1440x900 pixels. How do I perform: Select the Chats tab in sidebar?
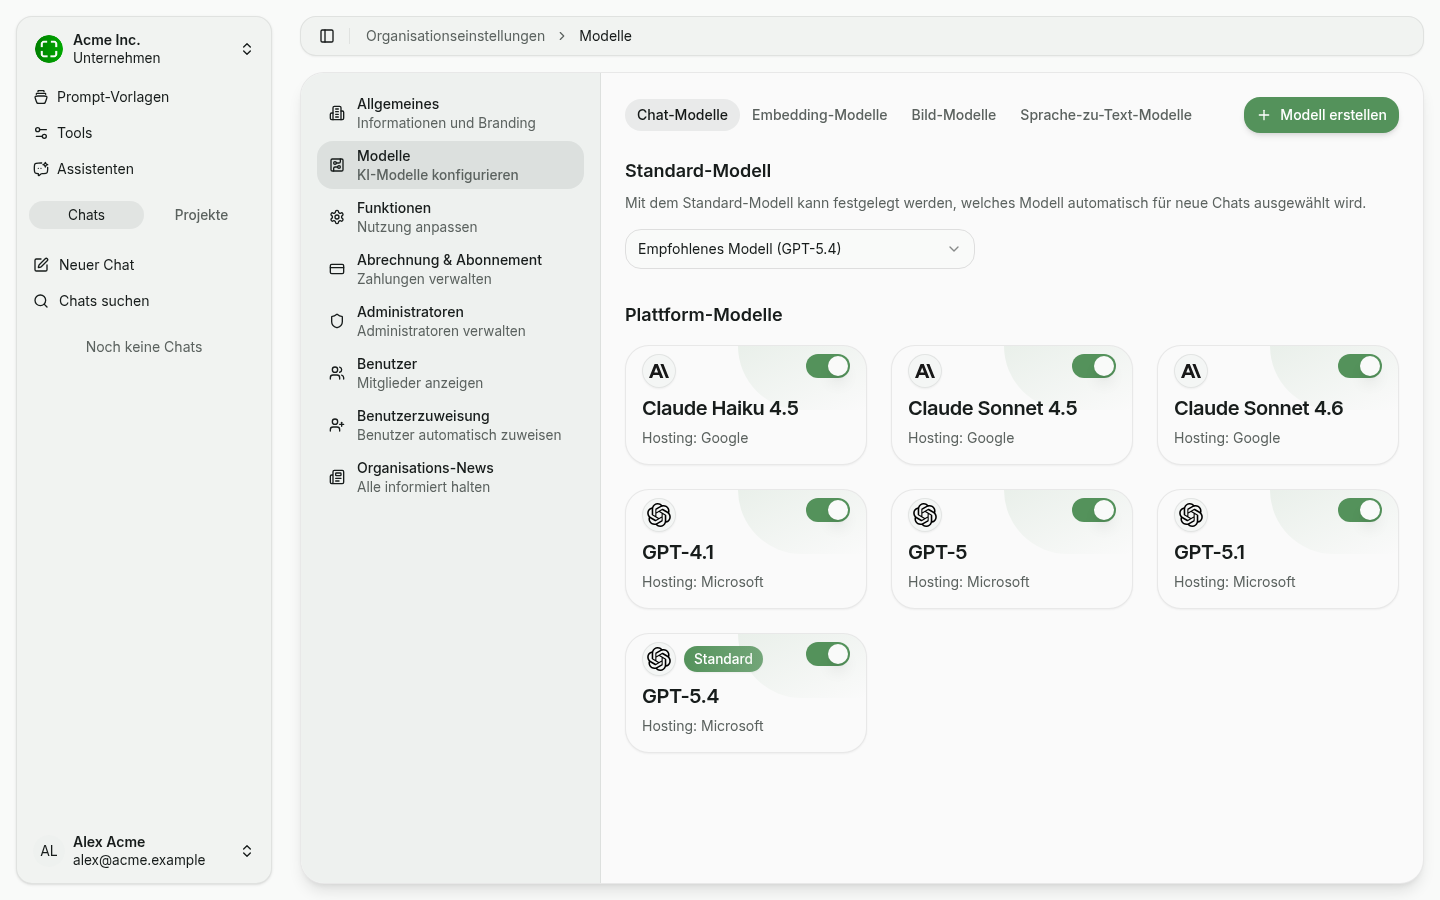[x=86, y=215]
